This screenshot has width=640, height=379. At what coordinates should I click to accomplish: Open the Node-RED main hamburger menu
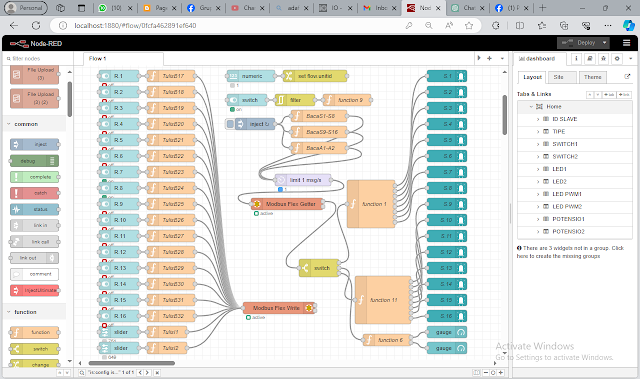[x=626, y=43]
